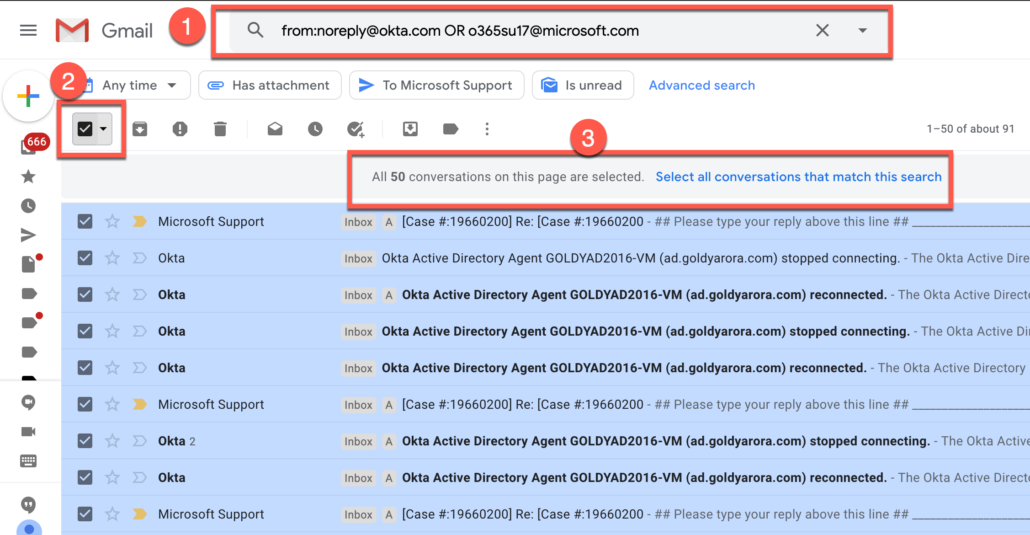Uncheck the first Microsoft Support conversation
The width and height of the screenshot is (1030, 535).
(x=85, y=221)
